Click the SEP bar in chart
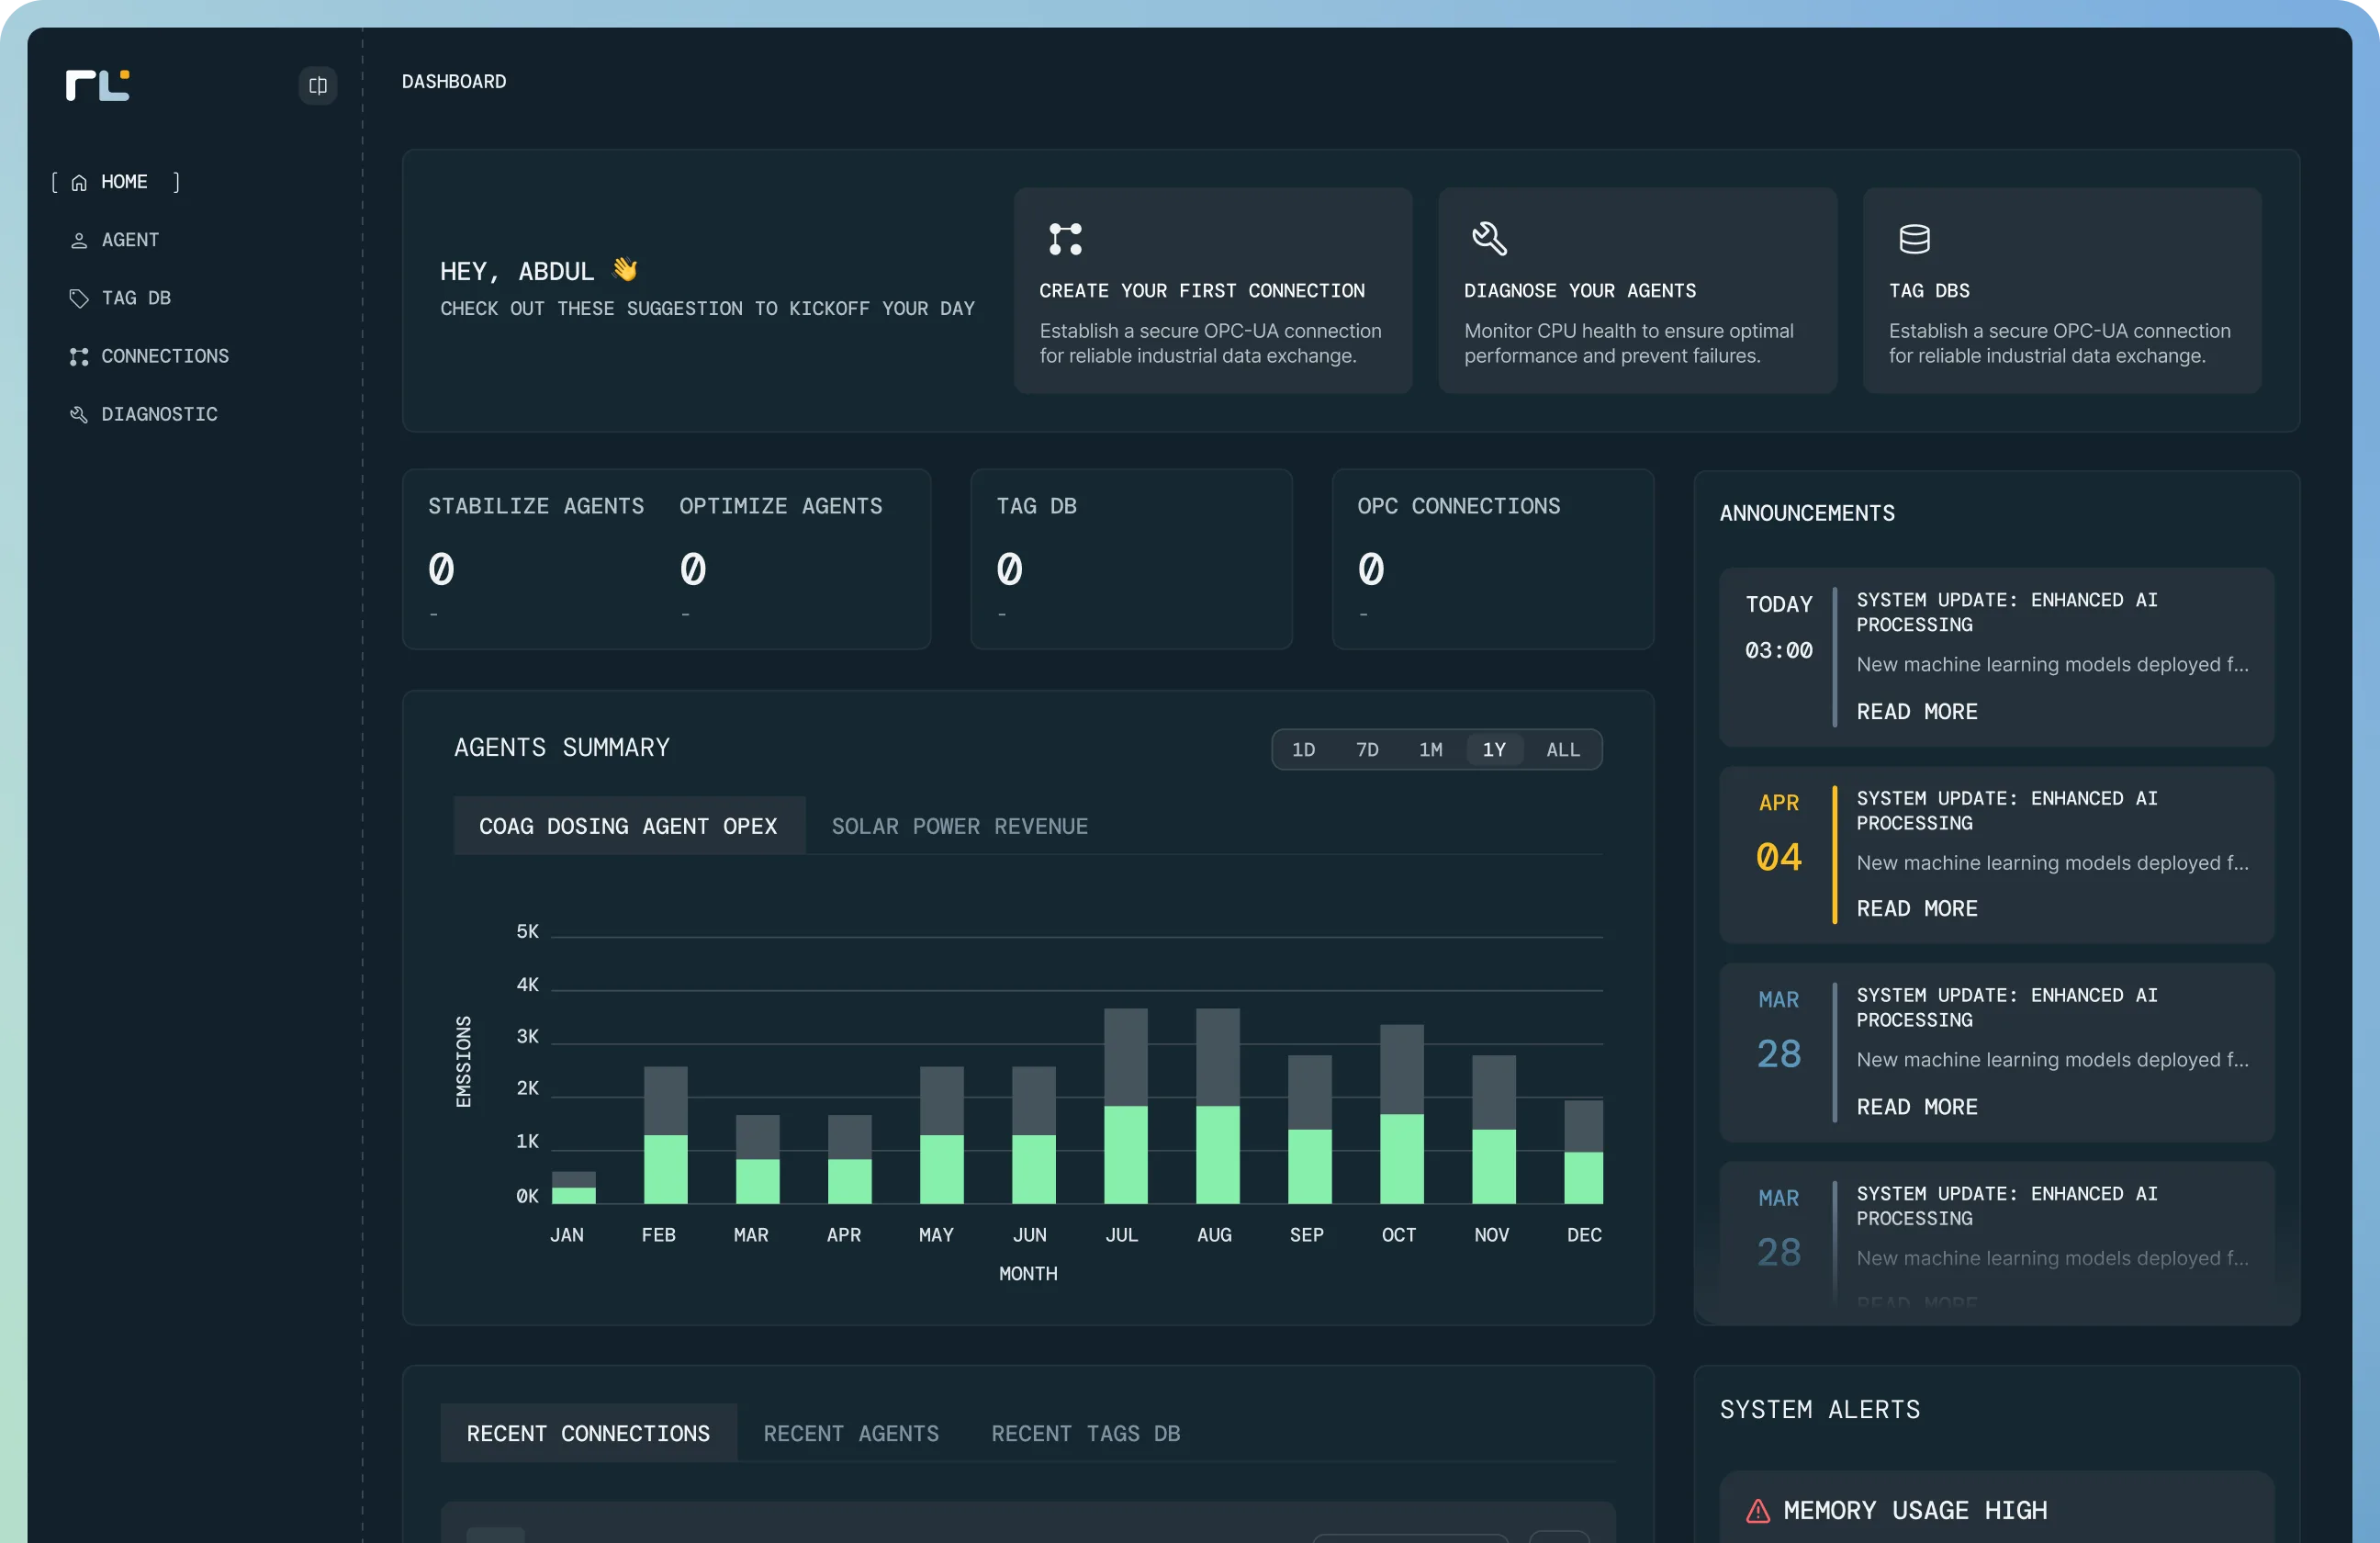 (x=1310, y=1129)
